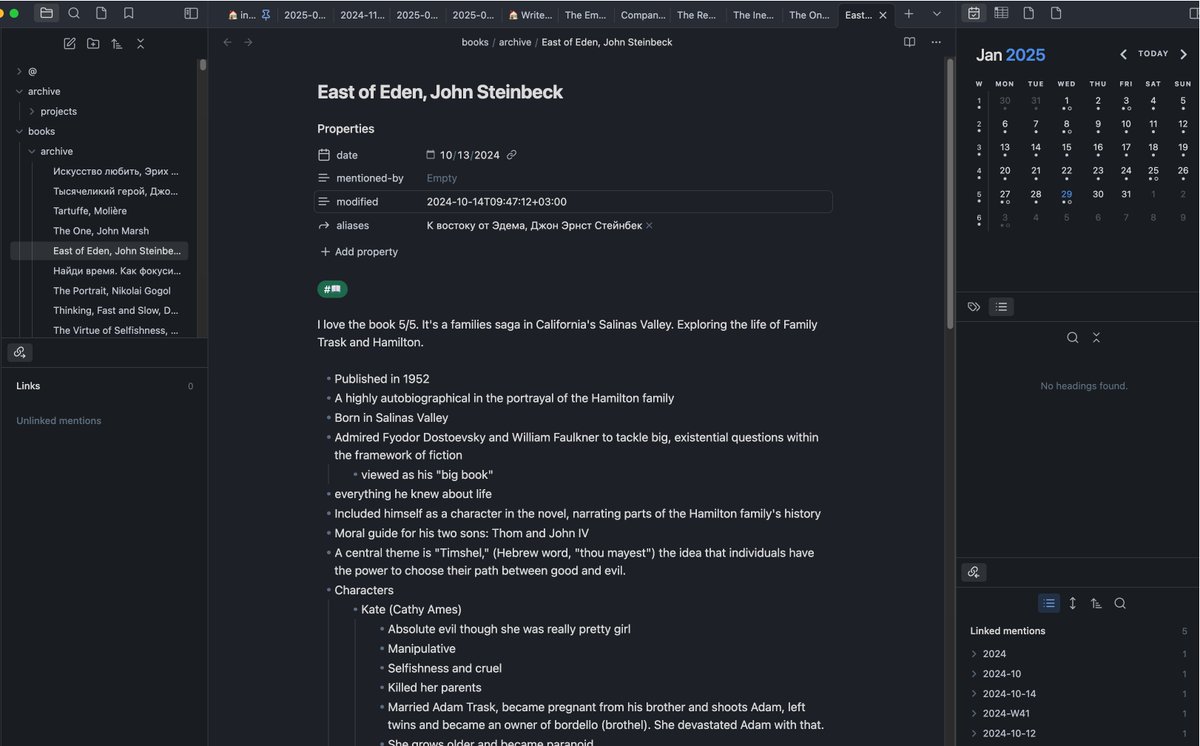The height and width of the screenshot is (746, 1200).
Task: Open the outline pane list icon
Action: [x=1000, y=307]
